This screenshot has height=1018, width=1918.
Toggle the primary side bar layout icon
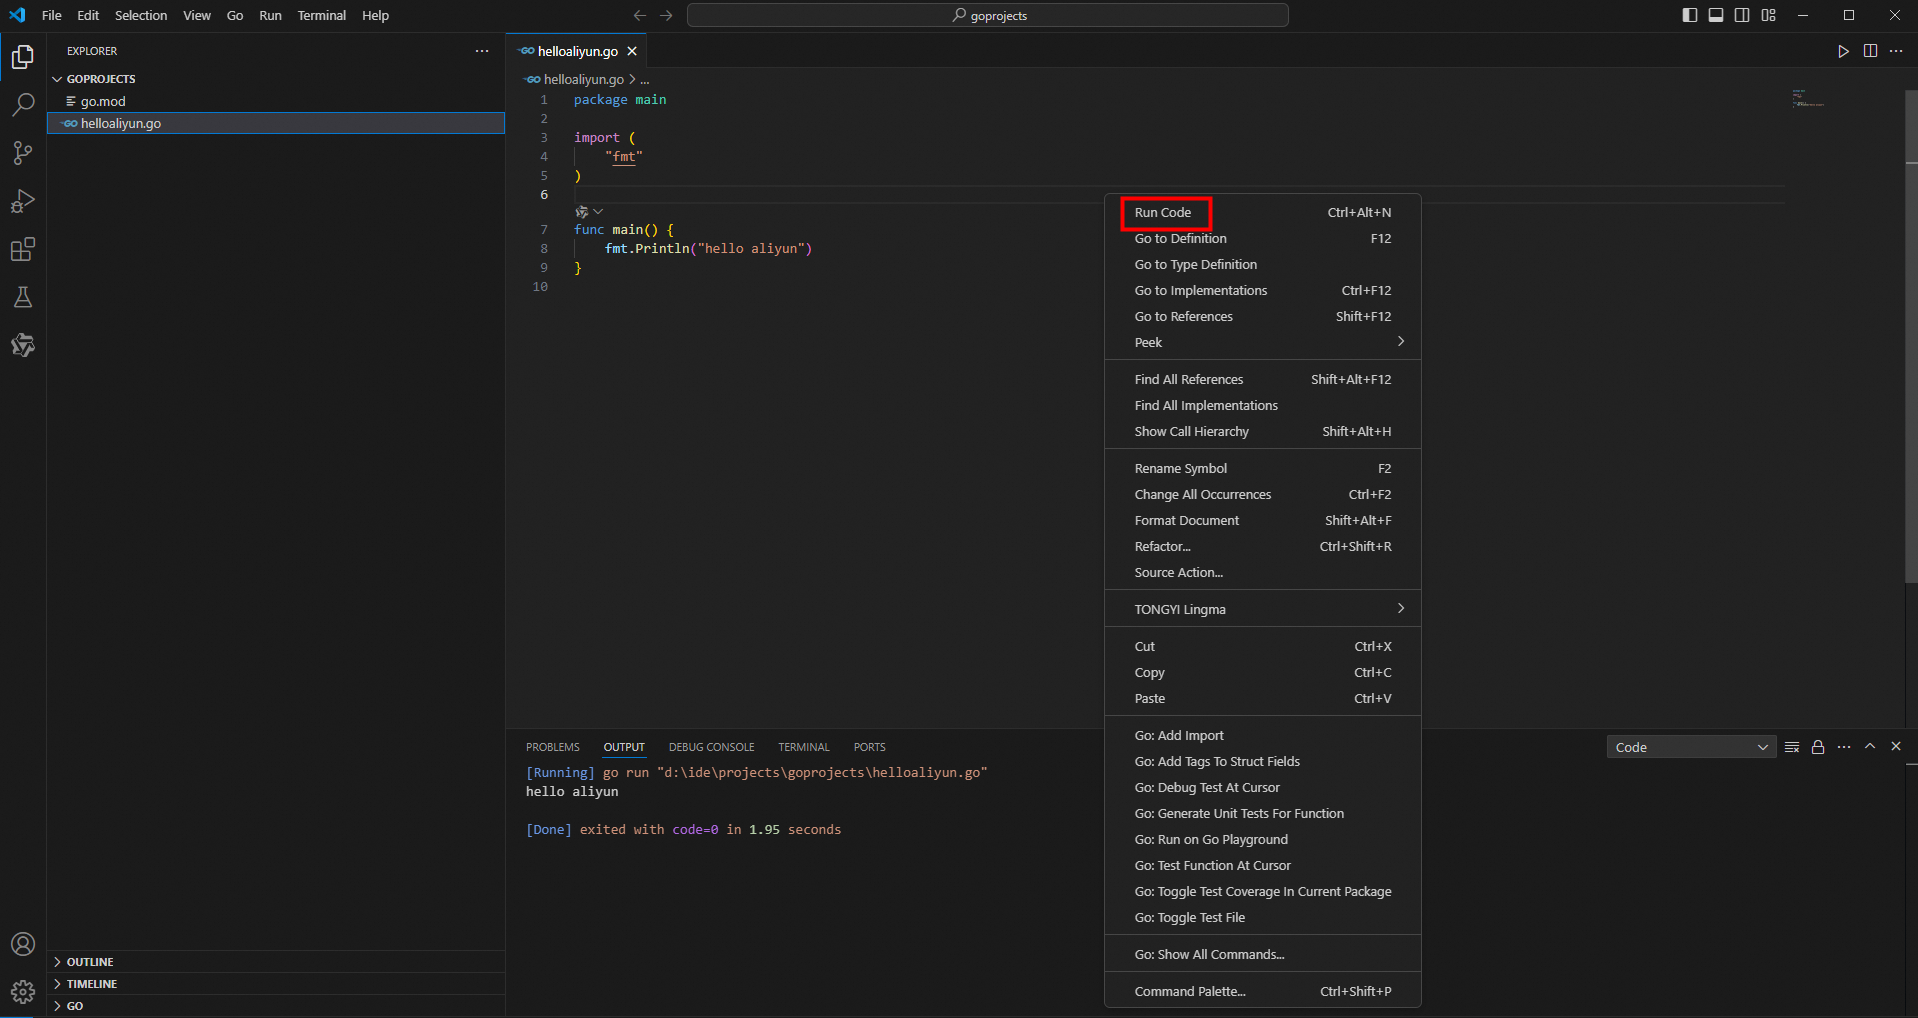point(1690,15)
